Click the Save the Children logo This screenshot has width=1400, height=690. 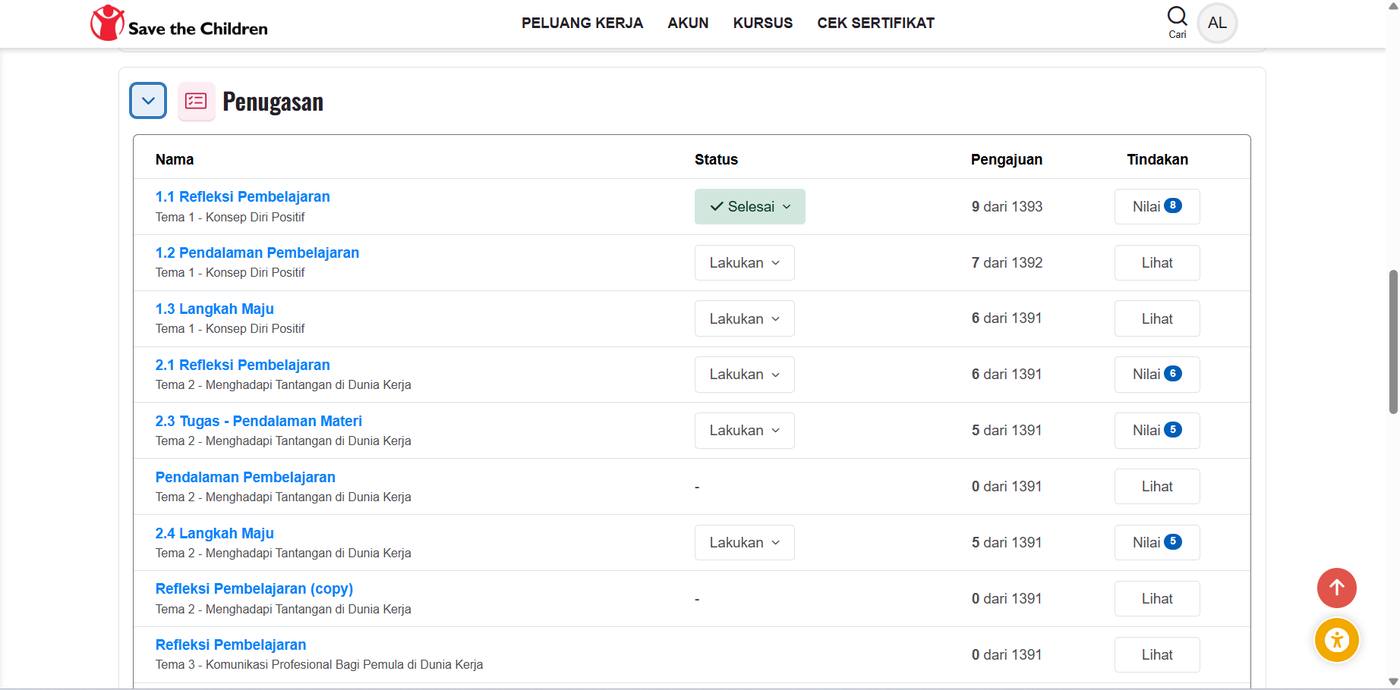pyautogui.click(x=179, y=23)
